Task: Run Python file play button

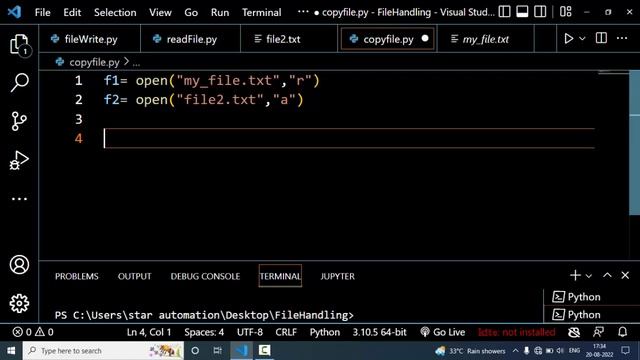Action: pos(569,39)
